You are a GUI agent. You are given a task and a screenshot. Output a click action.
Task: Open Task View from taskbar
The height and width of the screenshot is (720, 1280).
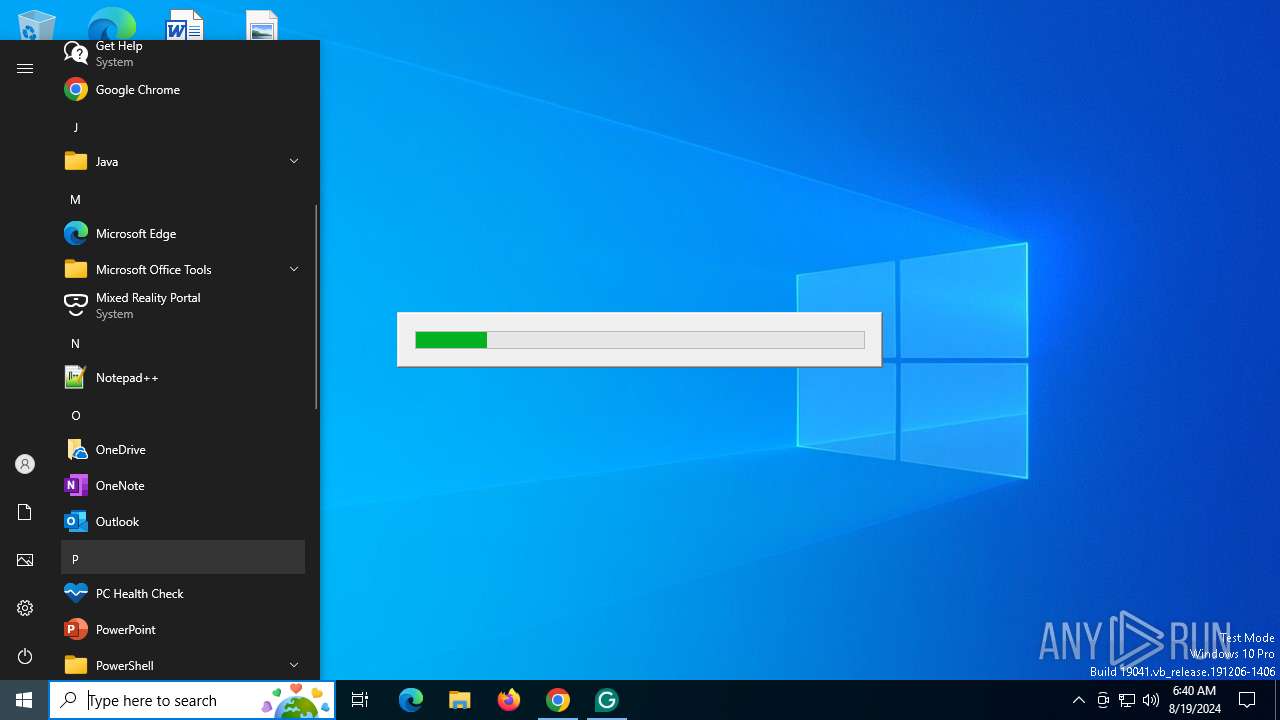coord(360,700)
